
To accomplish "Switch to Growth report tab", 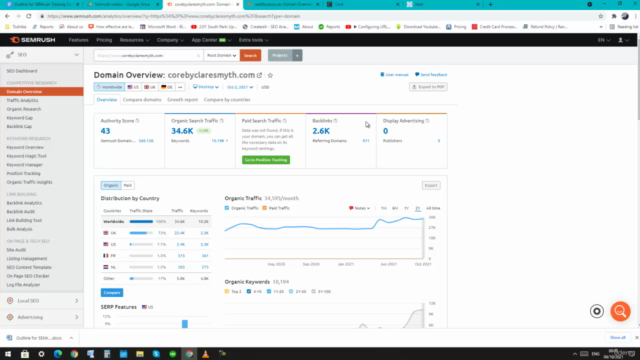I will (x=182, y=100).
